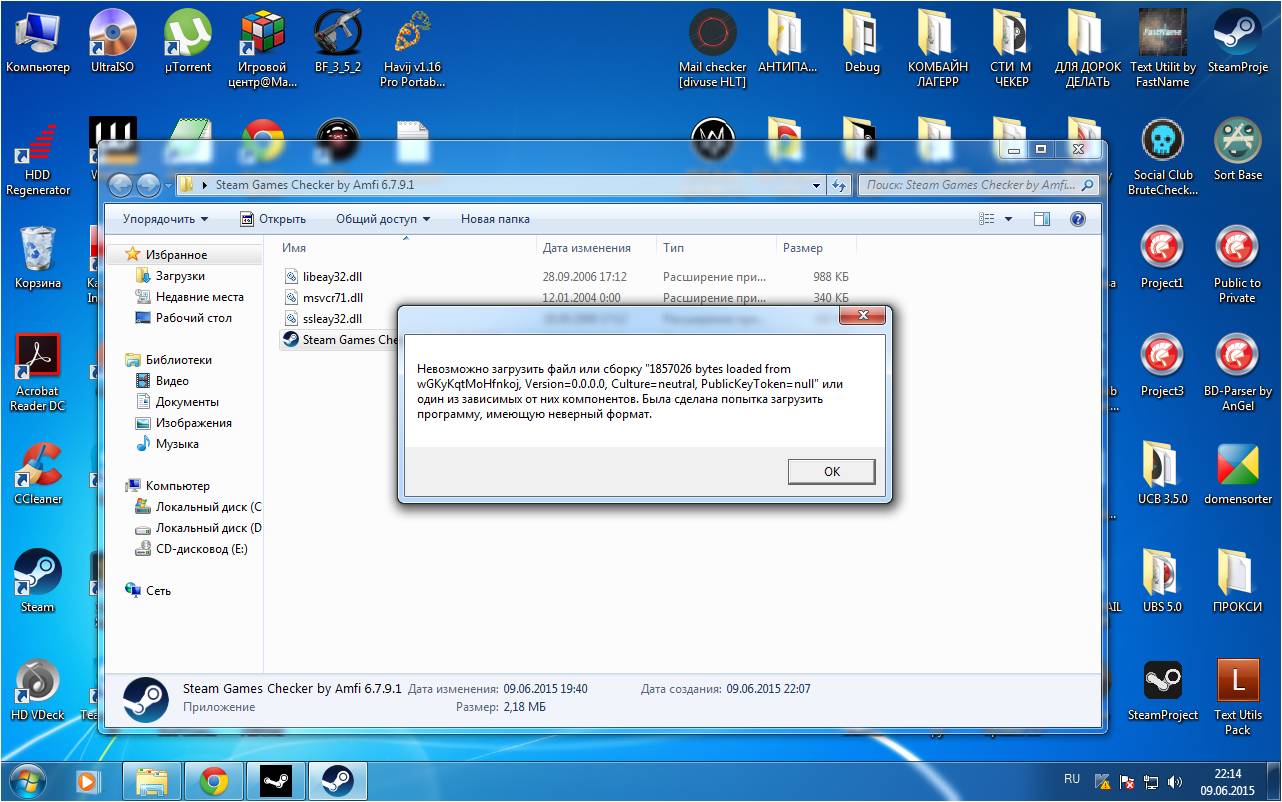The width and height of the screenshot is (1282, 802).
Task: Click OK in the error dialog
Action: (x=831, y=472)
